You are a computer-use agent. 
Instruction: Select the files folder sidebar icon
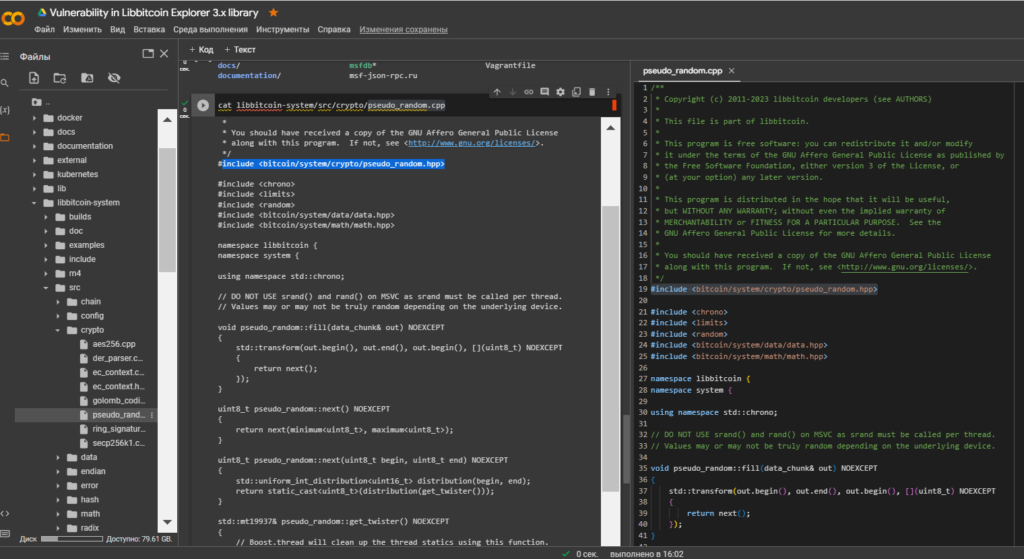[x=5, y=137]
